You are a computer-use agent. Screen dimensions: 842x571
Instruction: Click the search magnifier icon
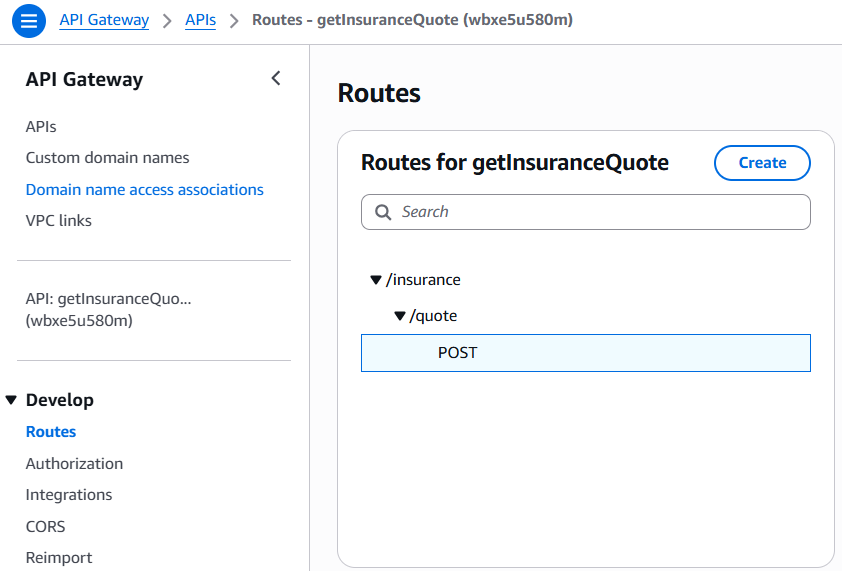point(383,212)
